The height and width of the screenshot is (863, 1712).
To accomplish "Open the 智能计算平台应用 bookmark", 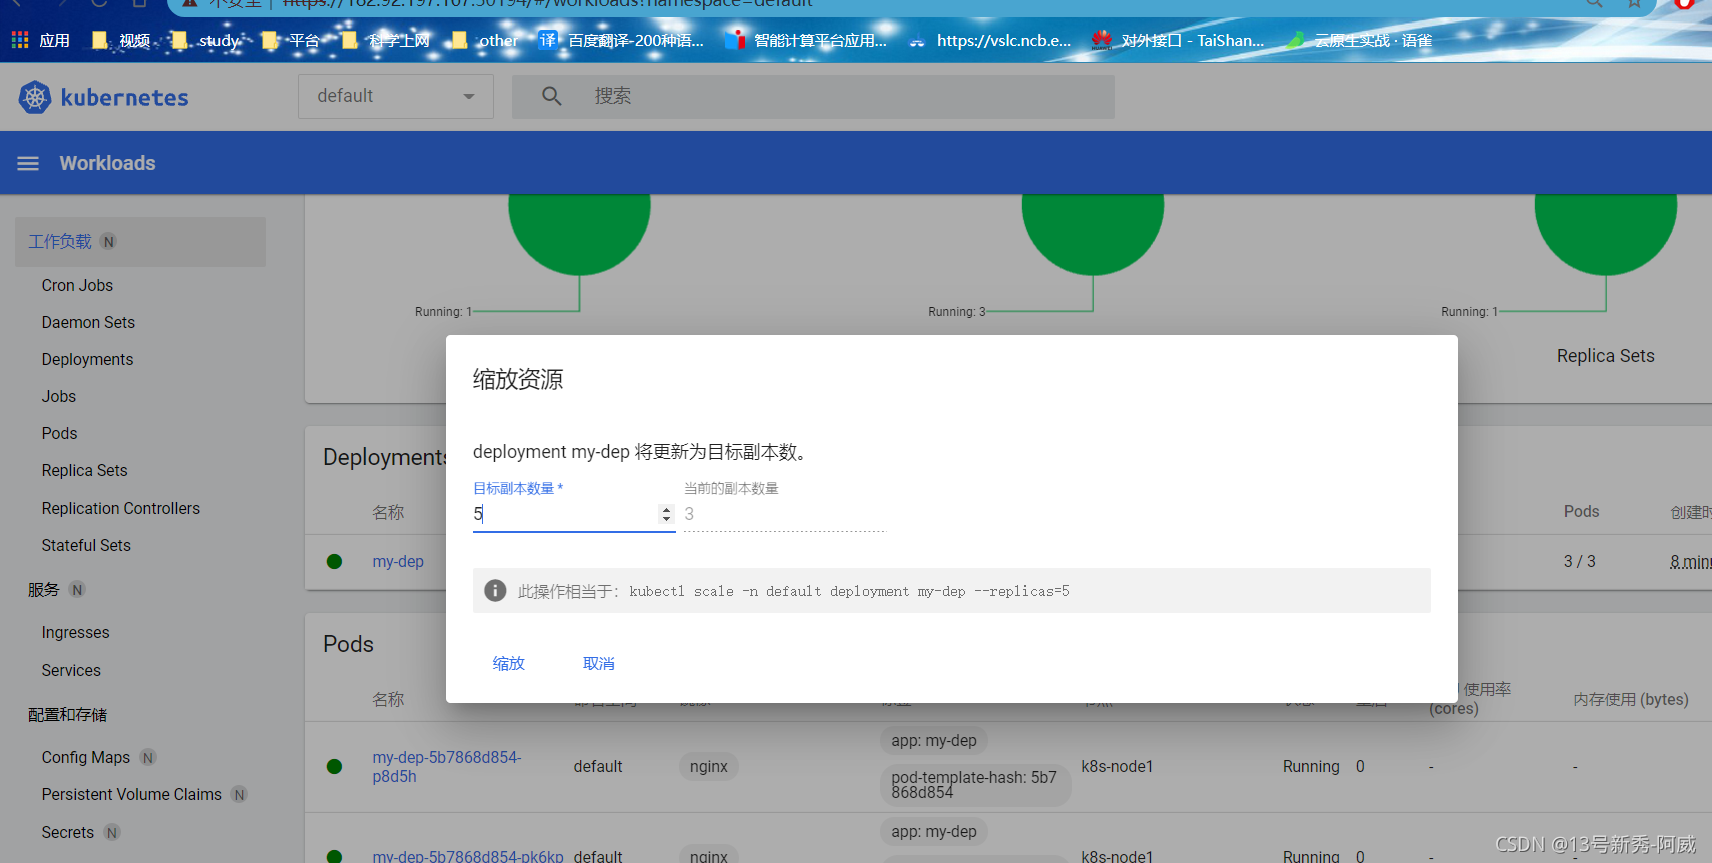I will click(x=808, y=40).
